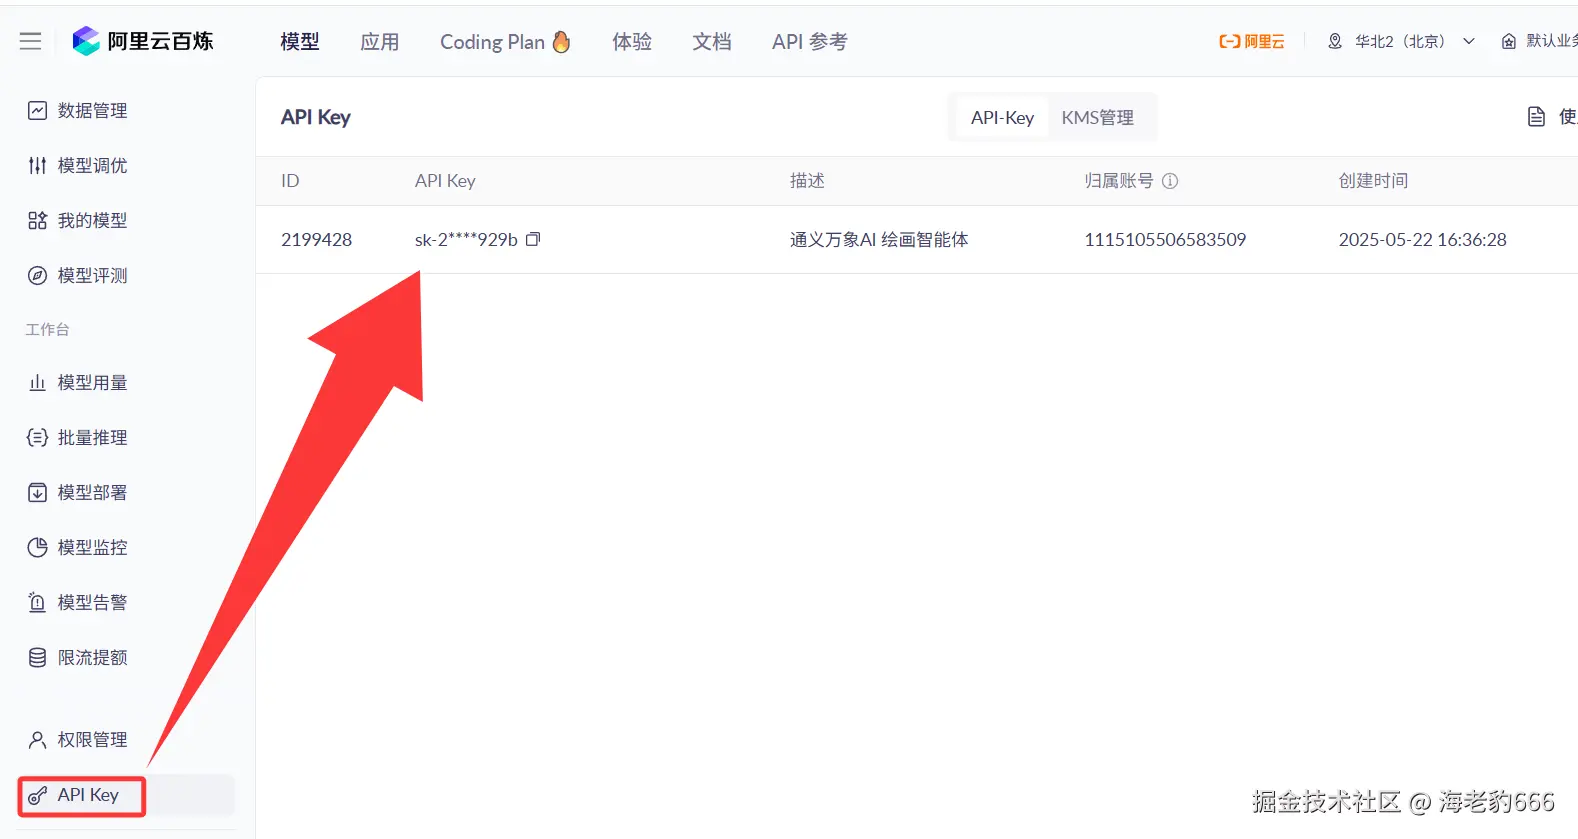Open the 文档 top navigation tab
The height and width of the screenshot is (839, 1578).
[x=712, y=41]
